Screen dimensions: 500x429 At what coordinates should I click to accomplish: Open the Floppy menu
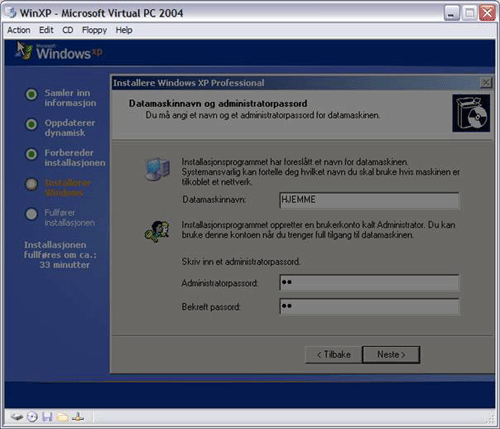coord(94,30)
